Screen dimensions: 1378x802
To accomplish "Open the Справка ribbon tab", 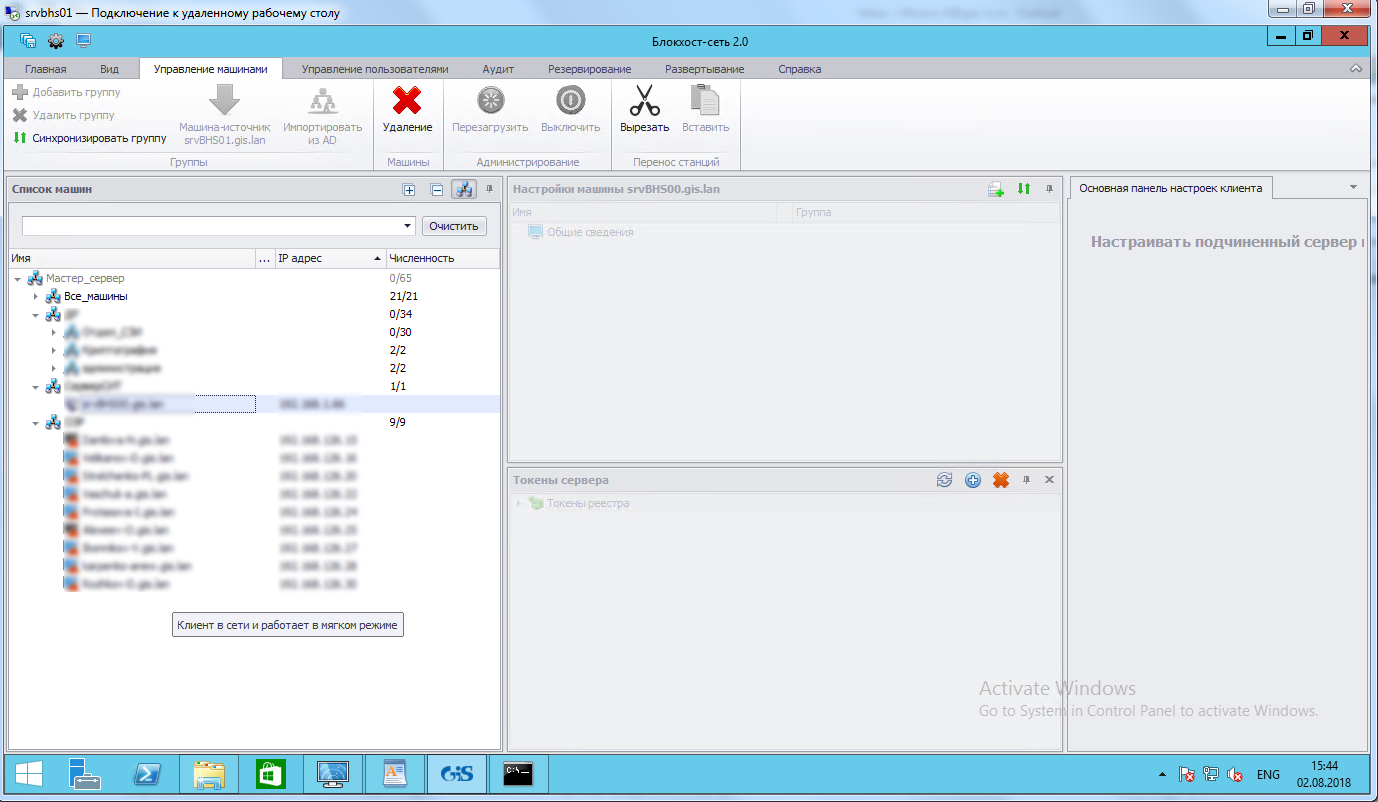I will click(800, 69).
